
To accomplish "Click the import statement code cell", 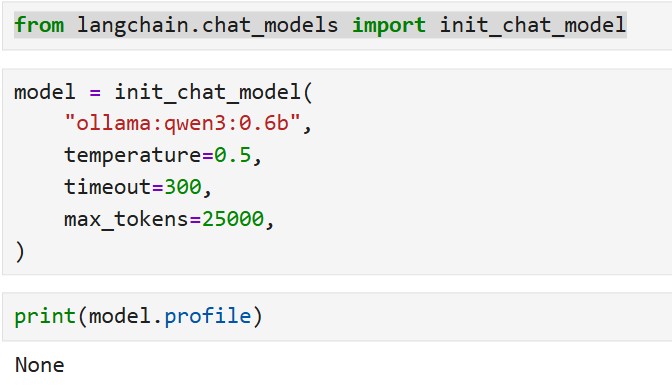I will coord(337,25).
